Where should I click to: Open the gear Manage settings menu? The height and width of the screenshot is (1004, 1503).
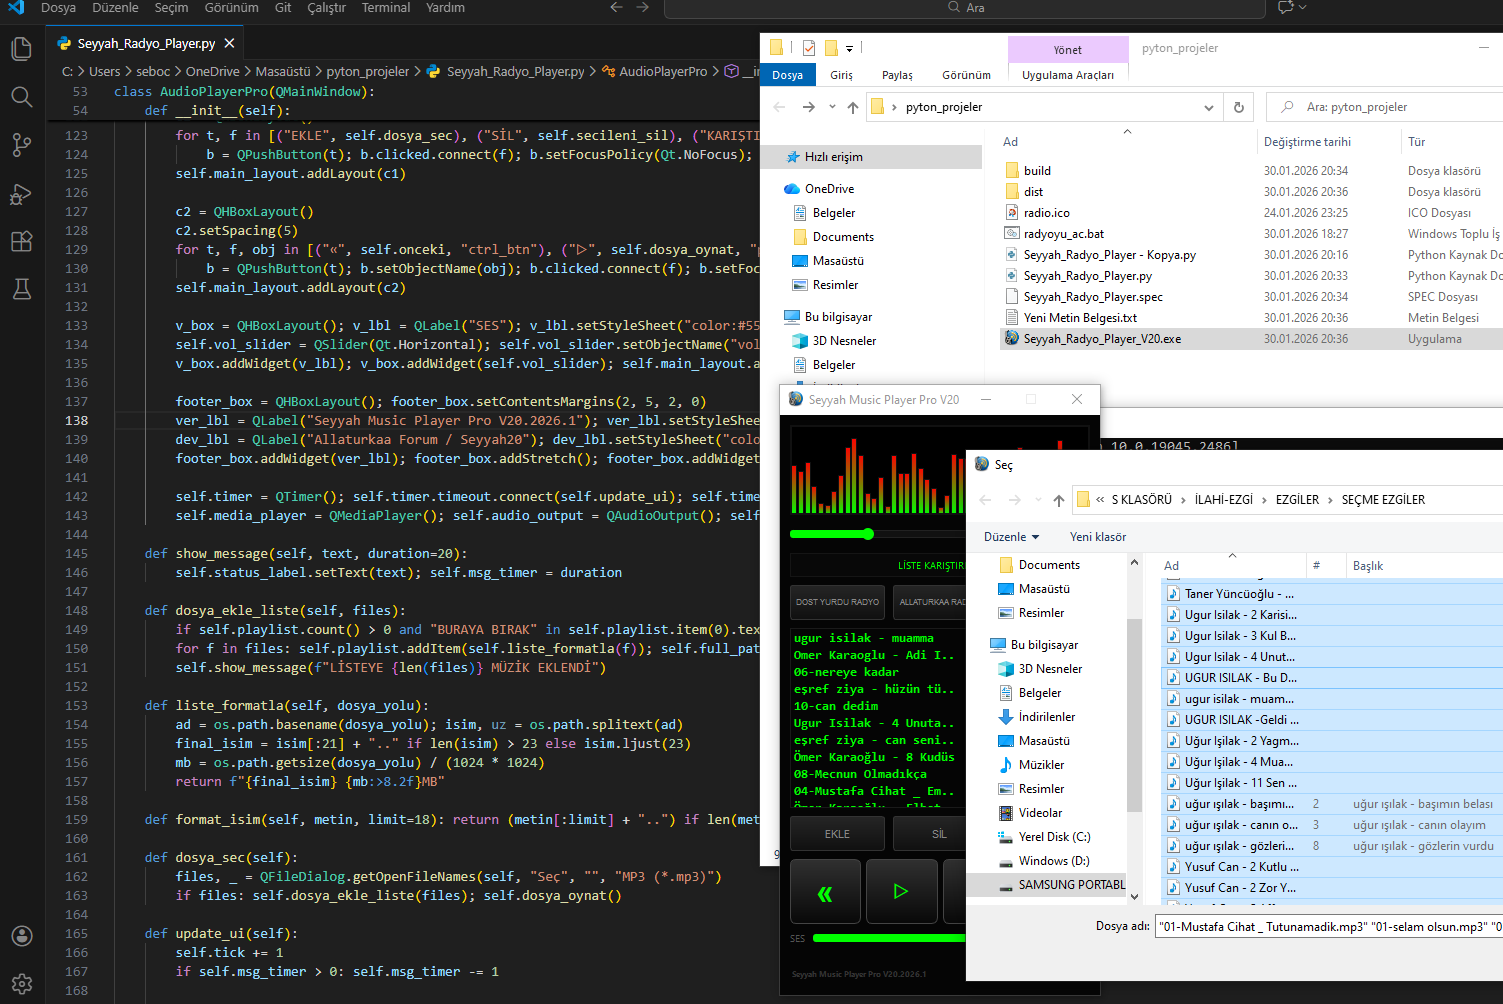[x=21, y=984]
